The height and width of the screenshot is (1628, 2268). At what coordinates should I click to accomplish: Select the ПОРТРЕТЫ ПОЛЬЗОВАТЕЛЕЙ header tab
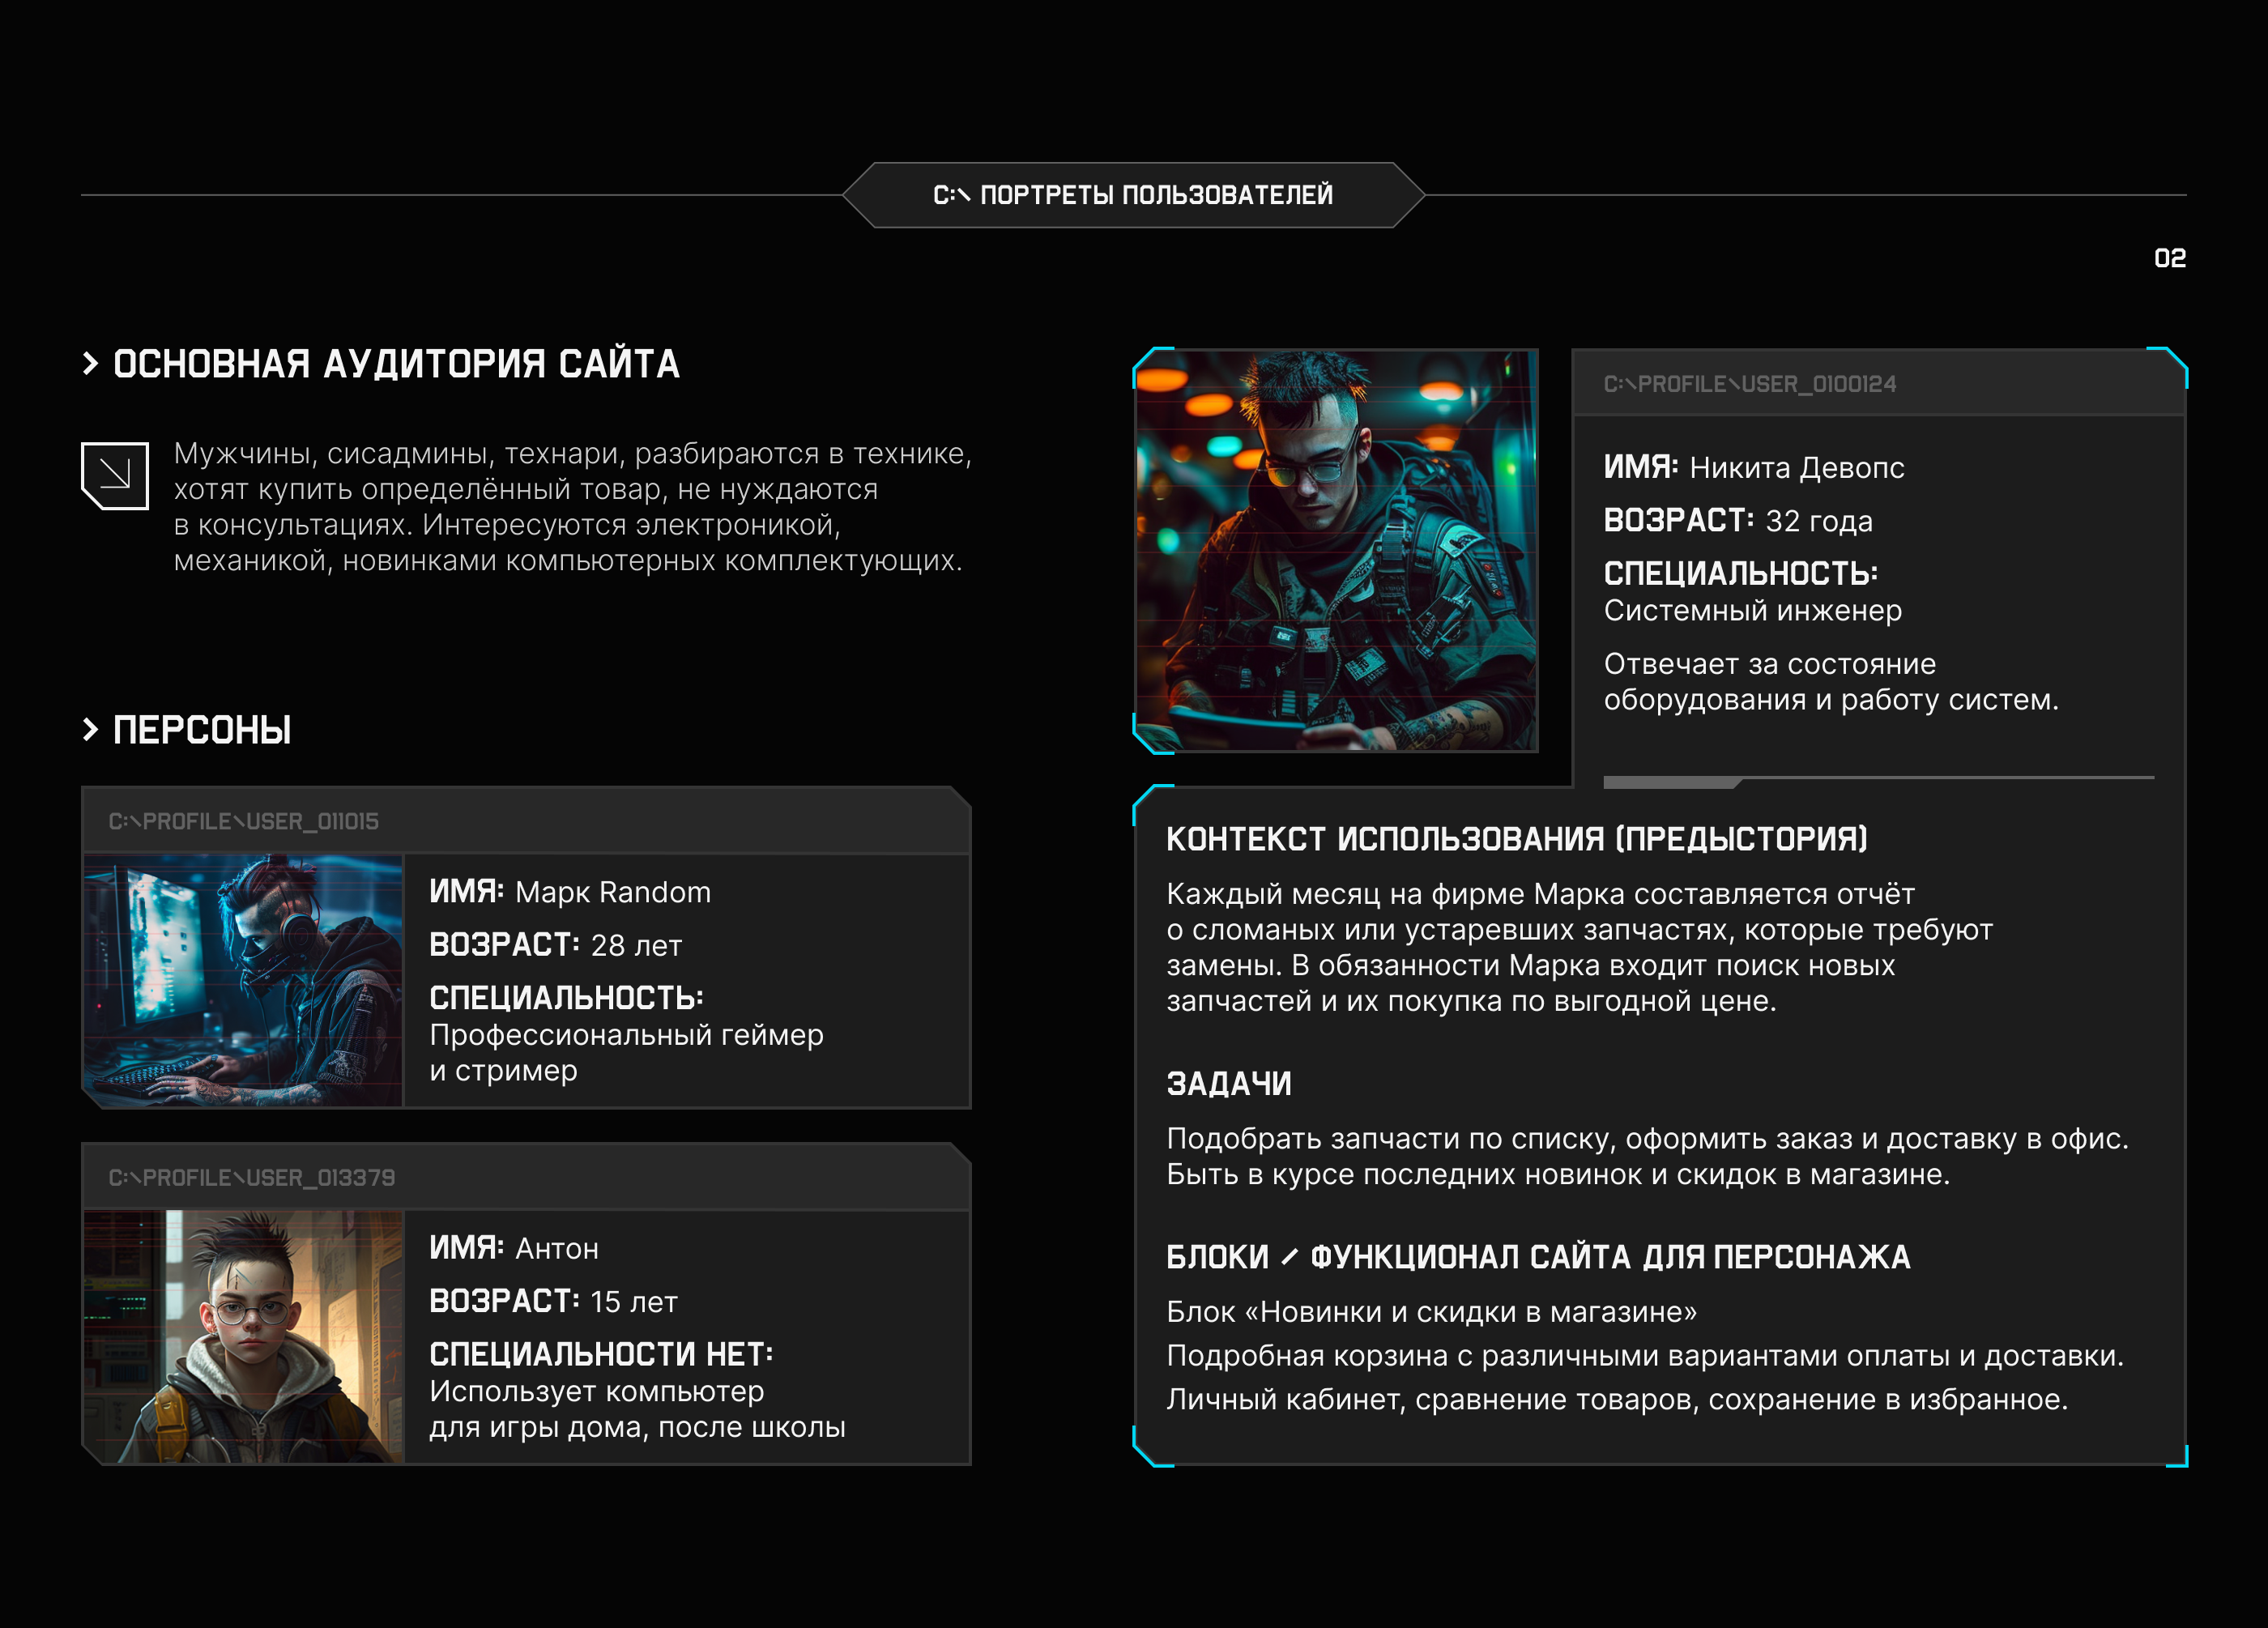point(1132,195)
